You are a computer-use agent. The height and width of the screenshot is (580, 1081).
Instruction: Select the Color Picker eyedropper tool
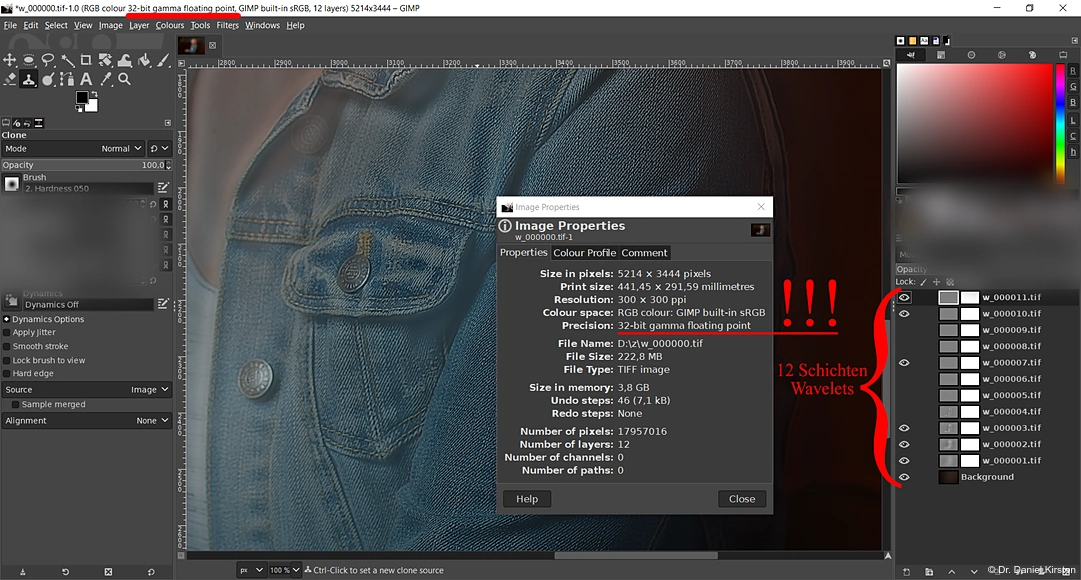click(x=105, y=79)
